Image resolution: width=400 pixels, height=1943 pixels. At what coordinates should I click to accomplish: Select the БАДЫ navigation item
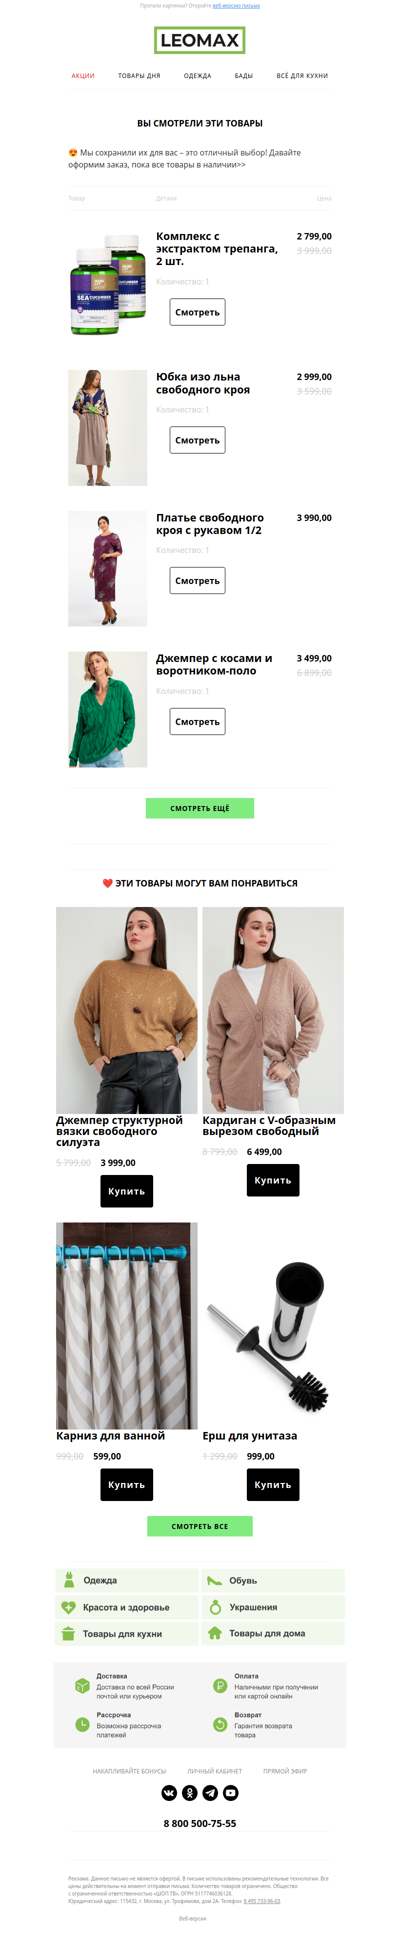tap(244, 76)
